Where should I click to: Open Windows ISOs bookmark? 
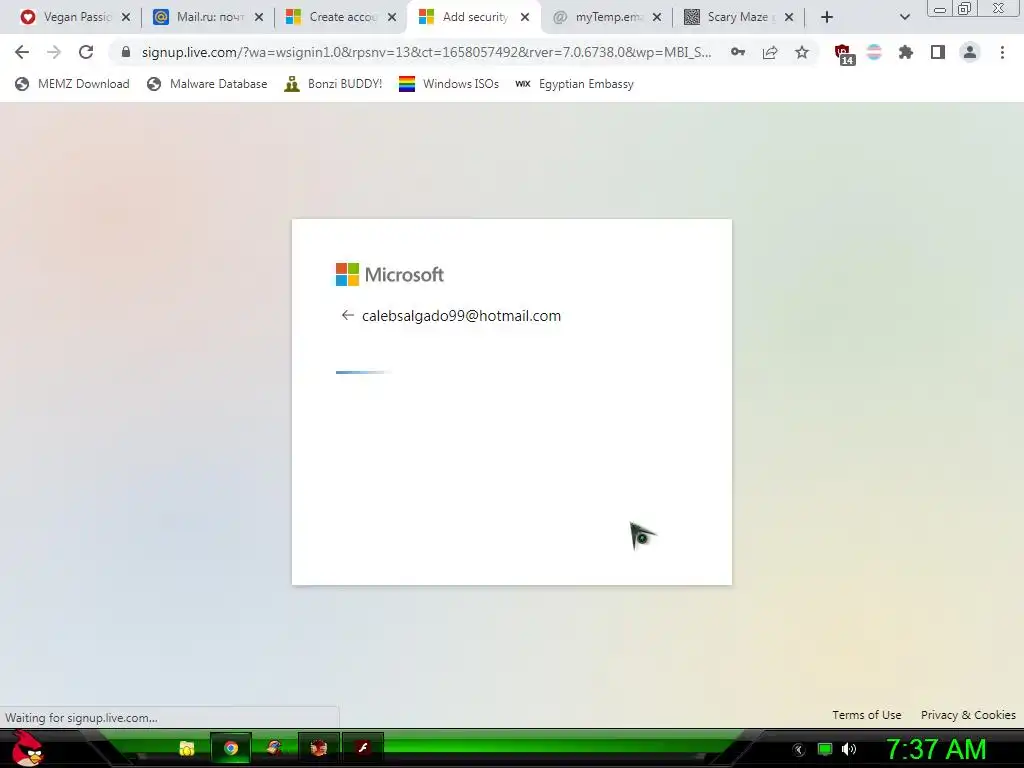click(x=449, y=84)
